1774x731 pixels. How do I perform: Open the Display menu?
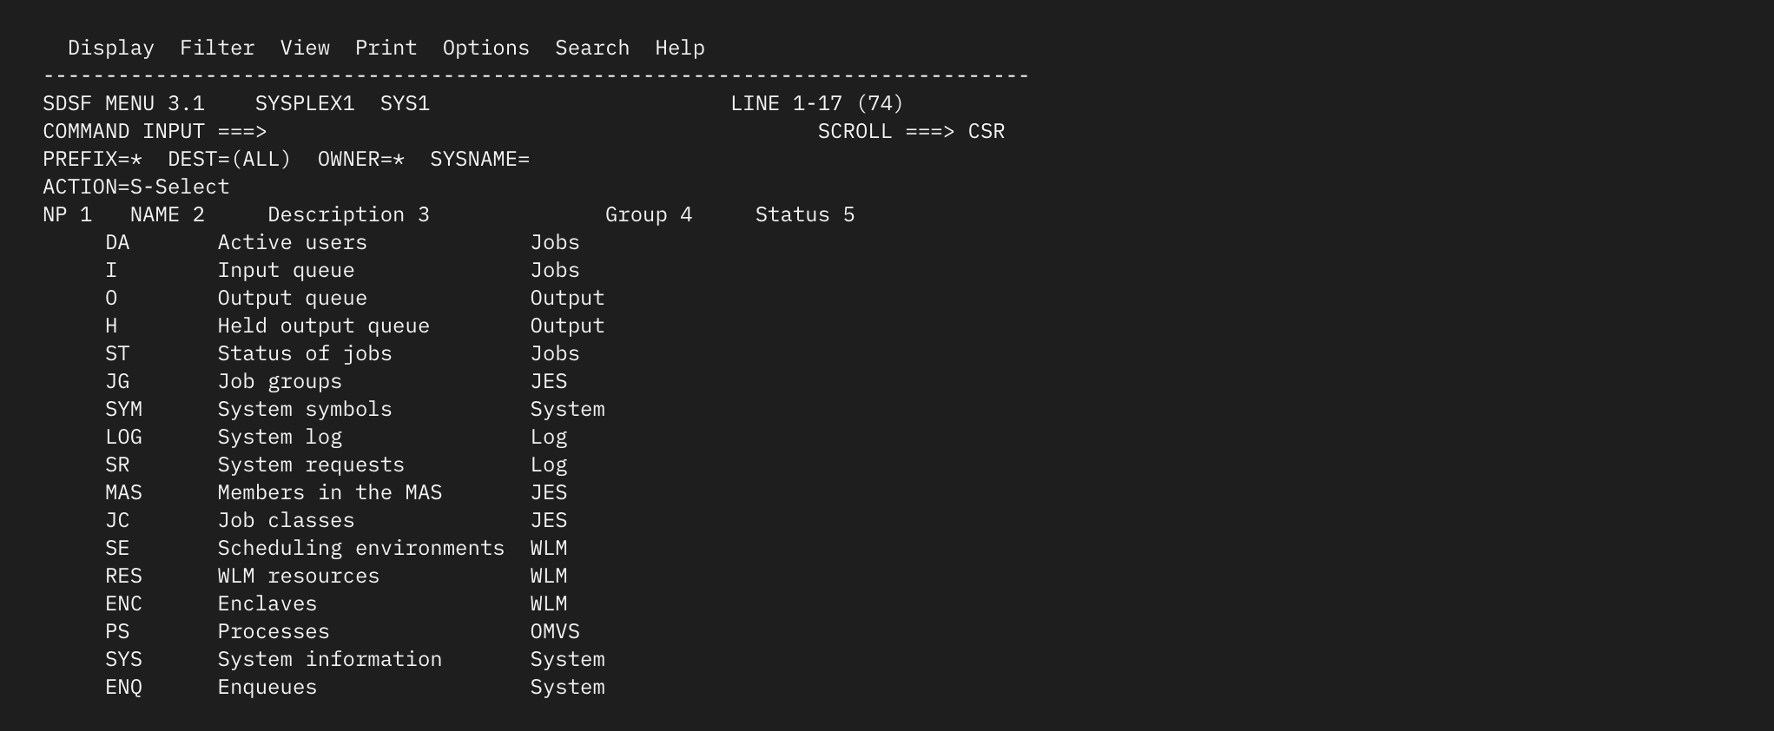[110, 47]
